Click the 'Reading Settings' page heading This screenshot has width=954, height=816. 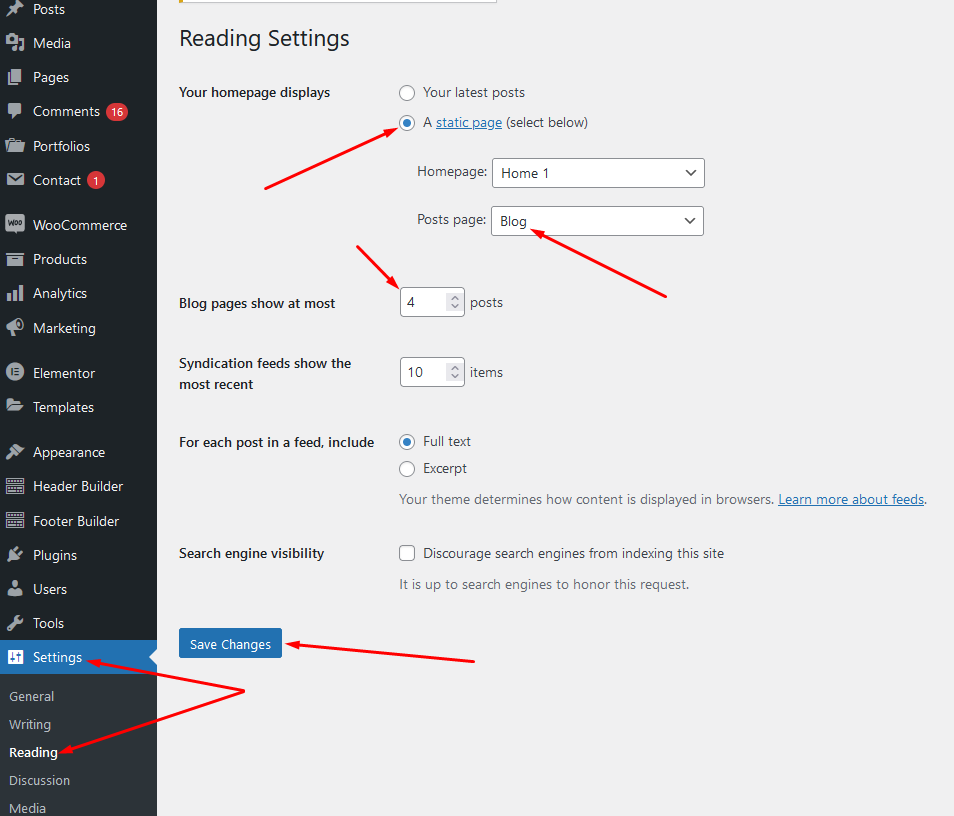(264, 38)
